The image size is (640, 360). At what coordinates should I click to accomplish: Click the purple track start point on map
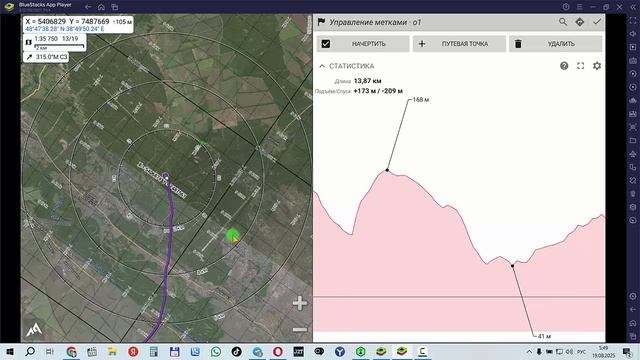pyautogui.click(x=166, y=176)
